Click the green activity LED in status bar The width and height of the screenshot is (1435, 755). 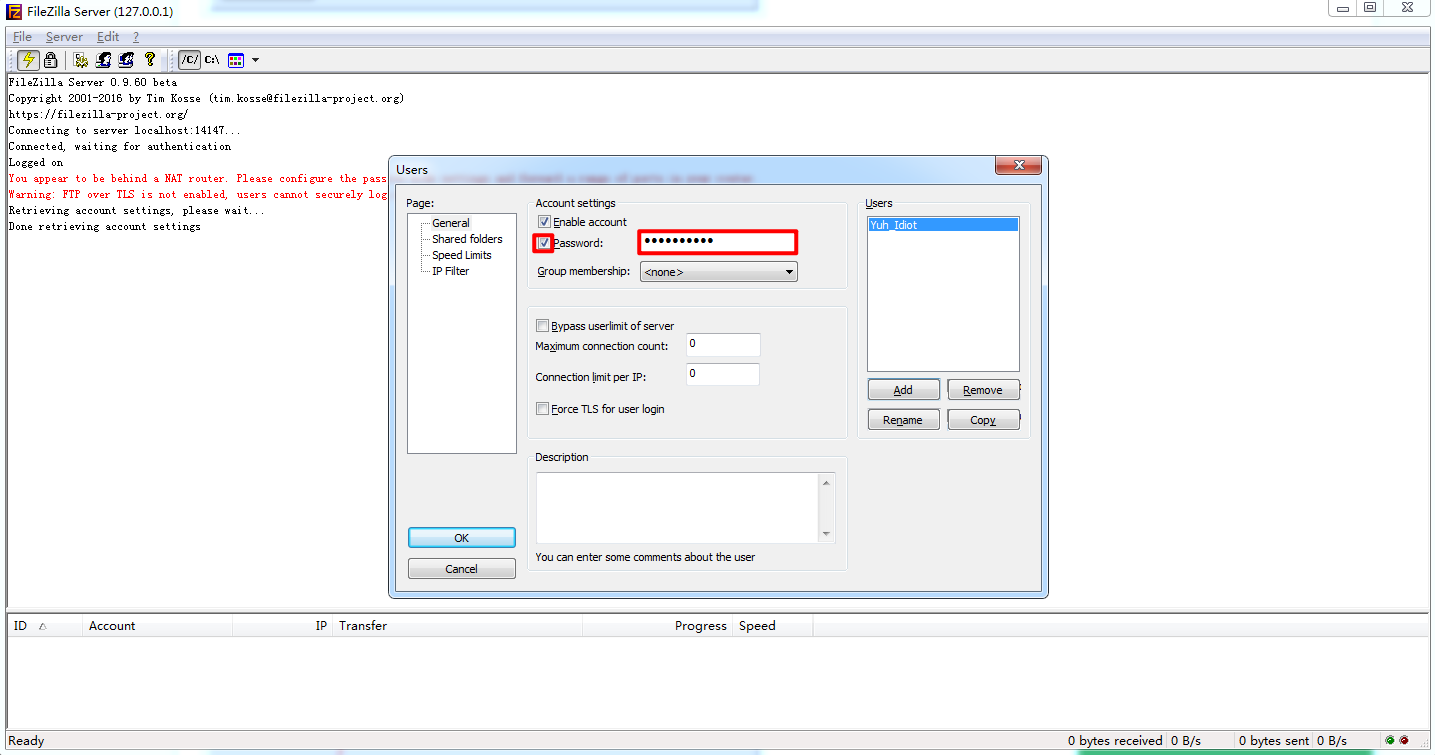(1390, 741)
